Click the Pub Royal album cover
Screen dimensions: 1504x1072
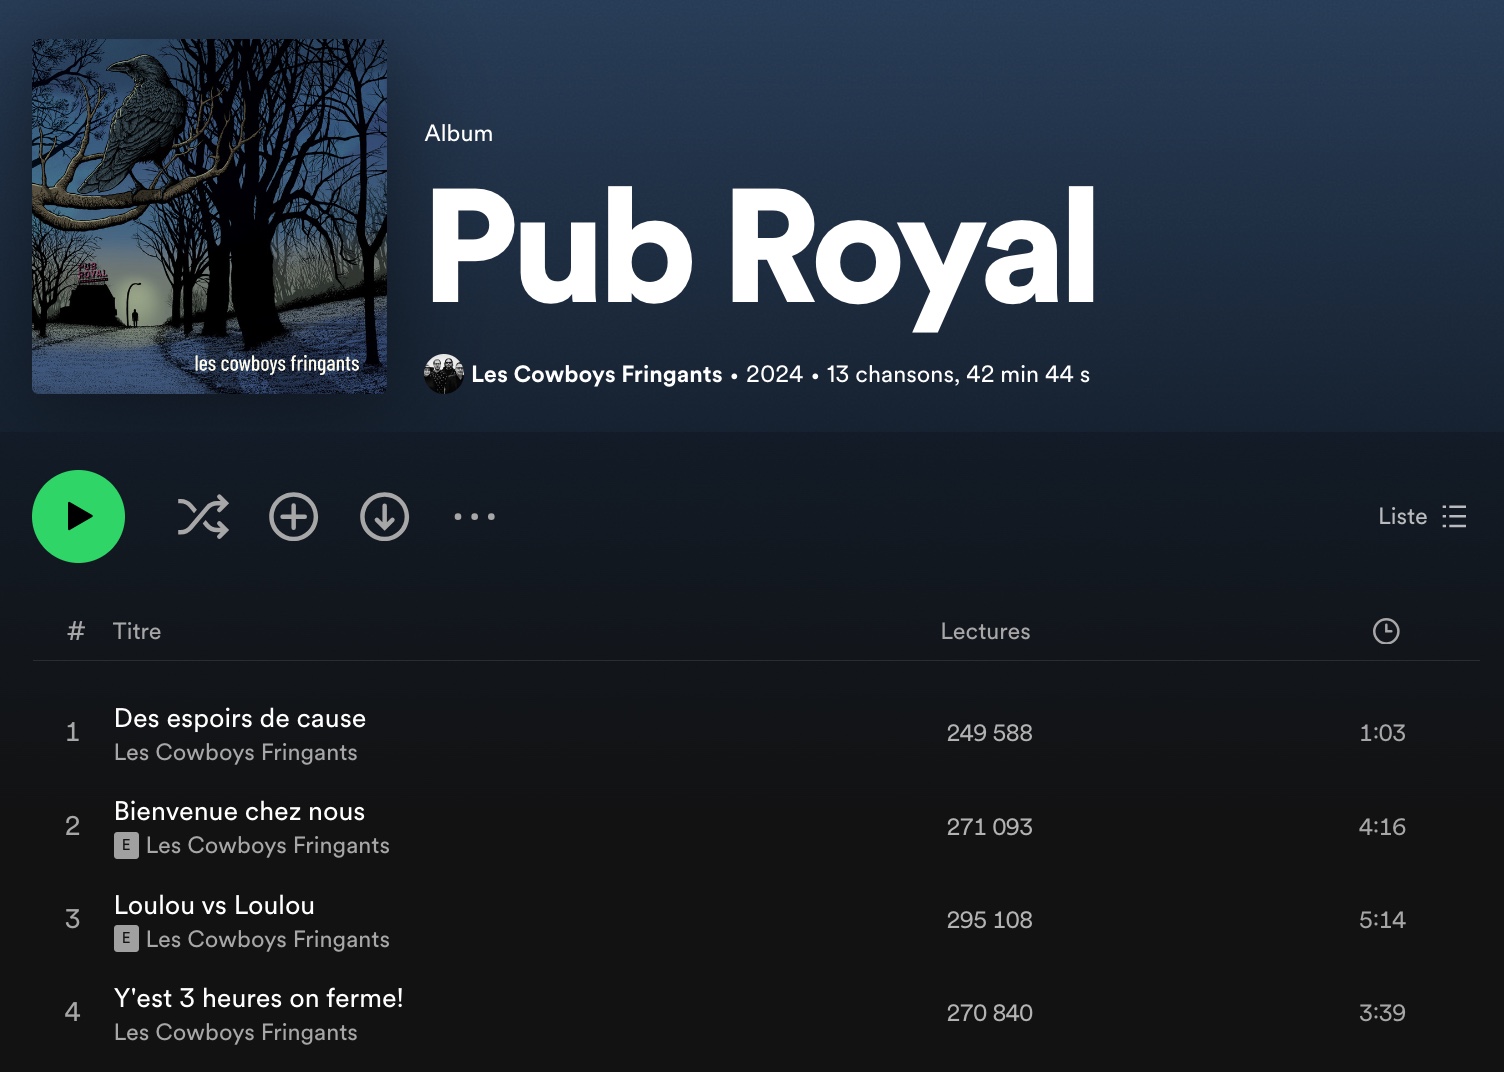(209, 216)
